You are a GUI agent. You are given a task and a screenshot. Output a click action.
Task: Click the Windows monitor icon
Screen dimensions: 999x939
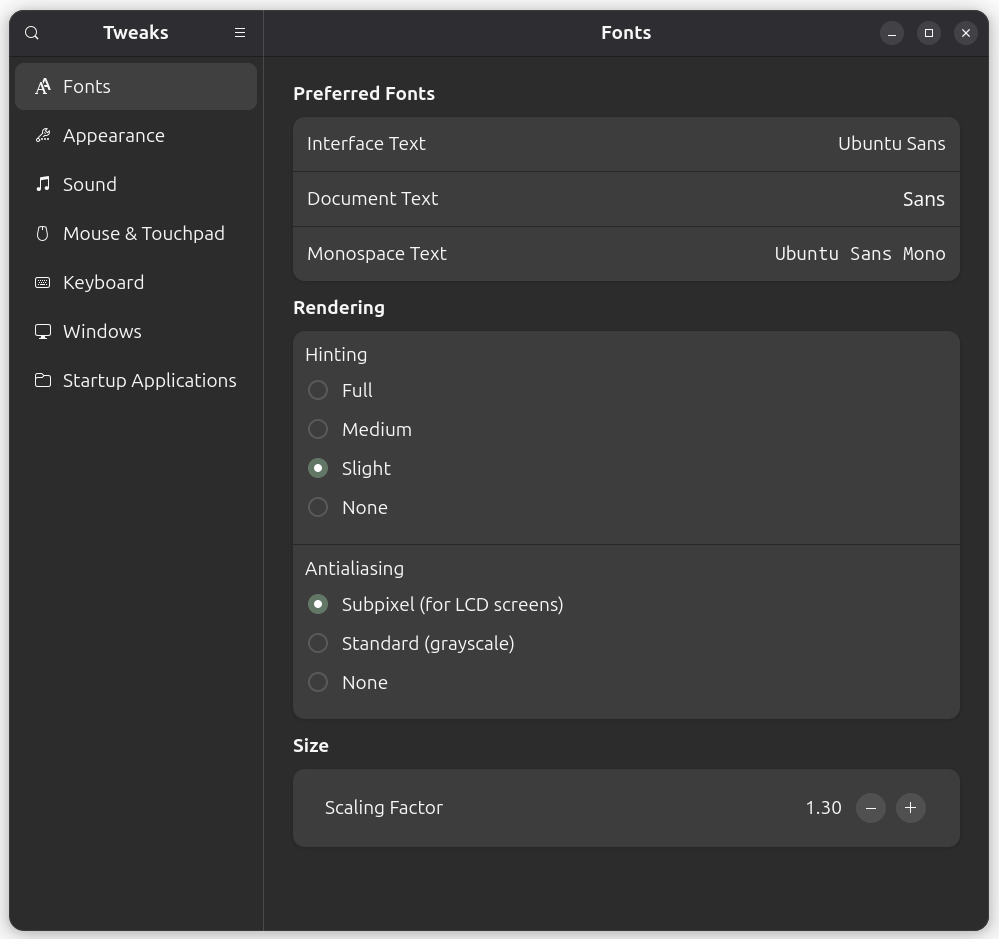(x=43, y=332)
